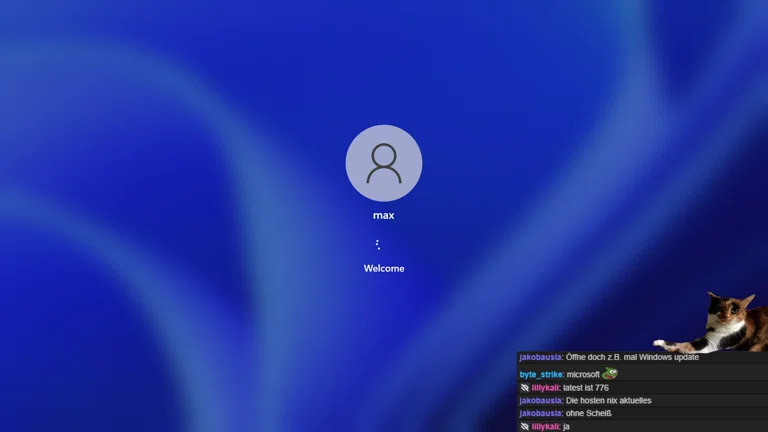The width and height of the screenshot is (768, 432).
Task: Select the username label max
Action: tap(384, 215)
